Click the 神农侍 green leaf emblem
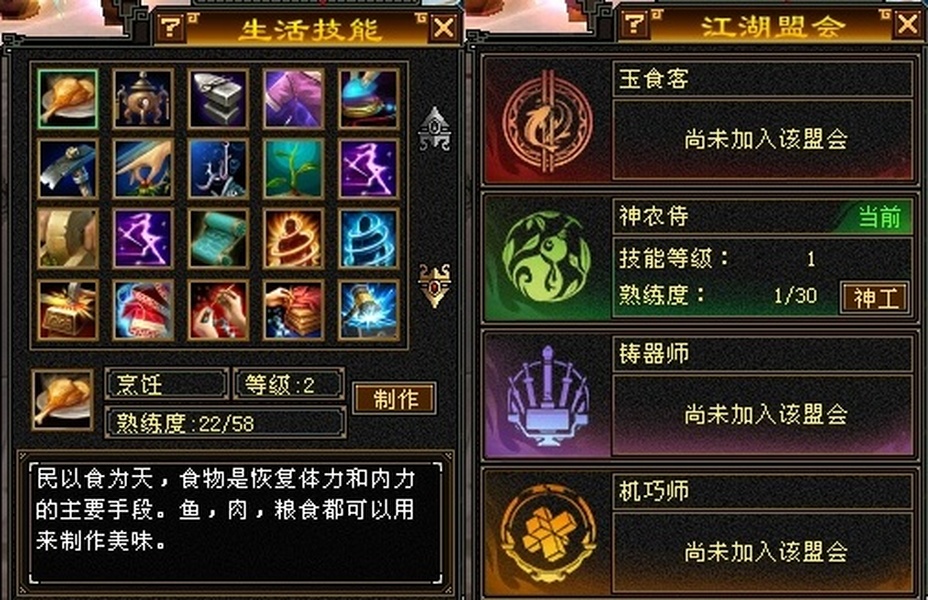 [546, 257]
